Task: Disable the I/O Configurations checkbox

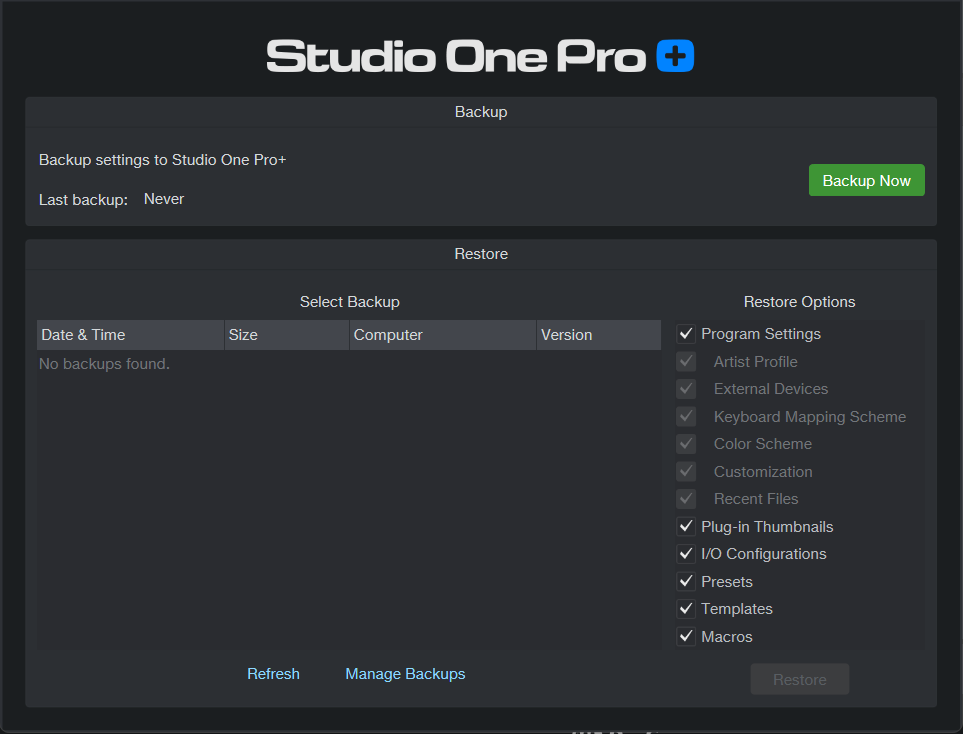Action: [686, 553]
